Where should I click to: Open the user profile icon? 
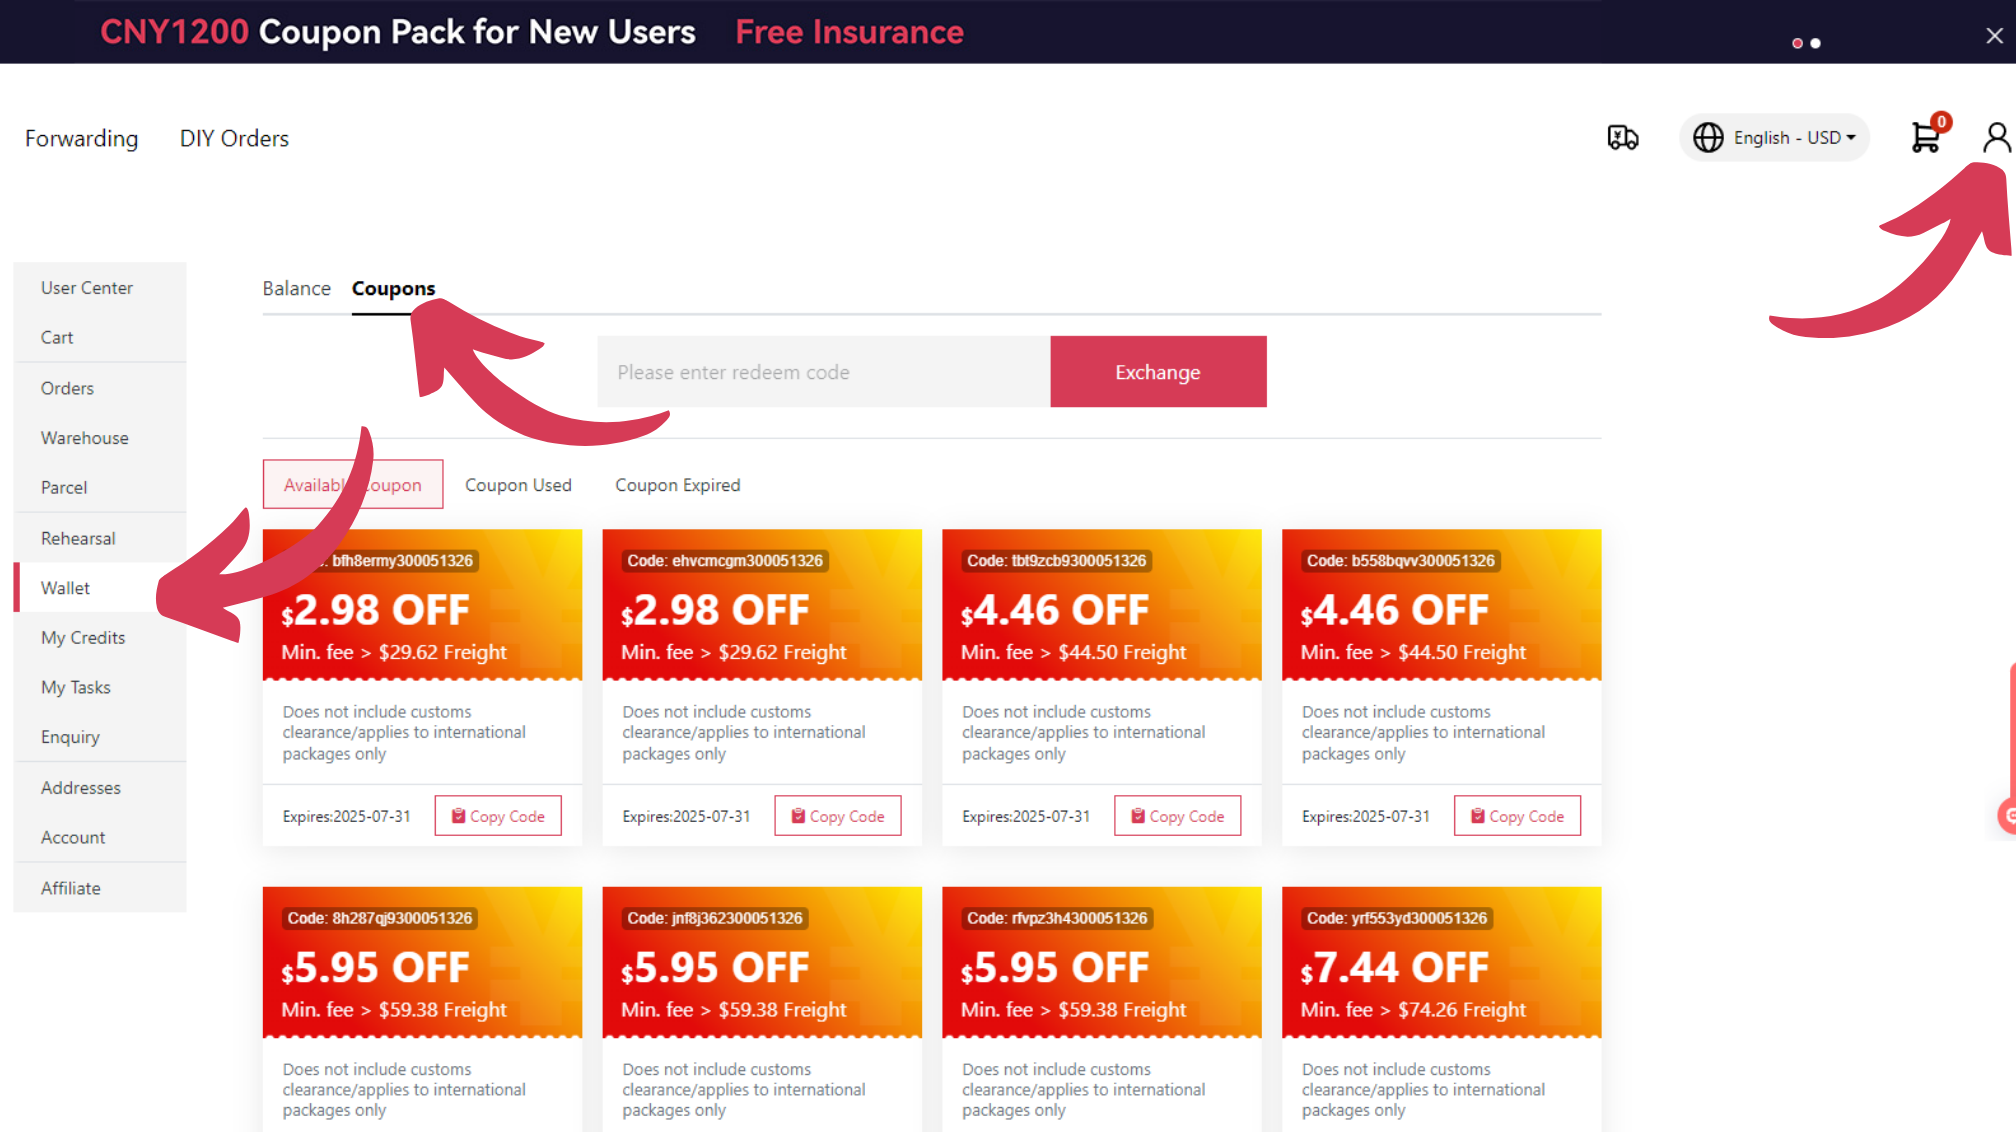click(1997, 137)
